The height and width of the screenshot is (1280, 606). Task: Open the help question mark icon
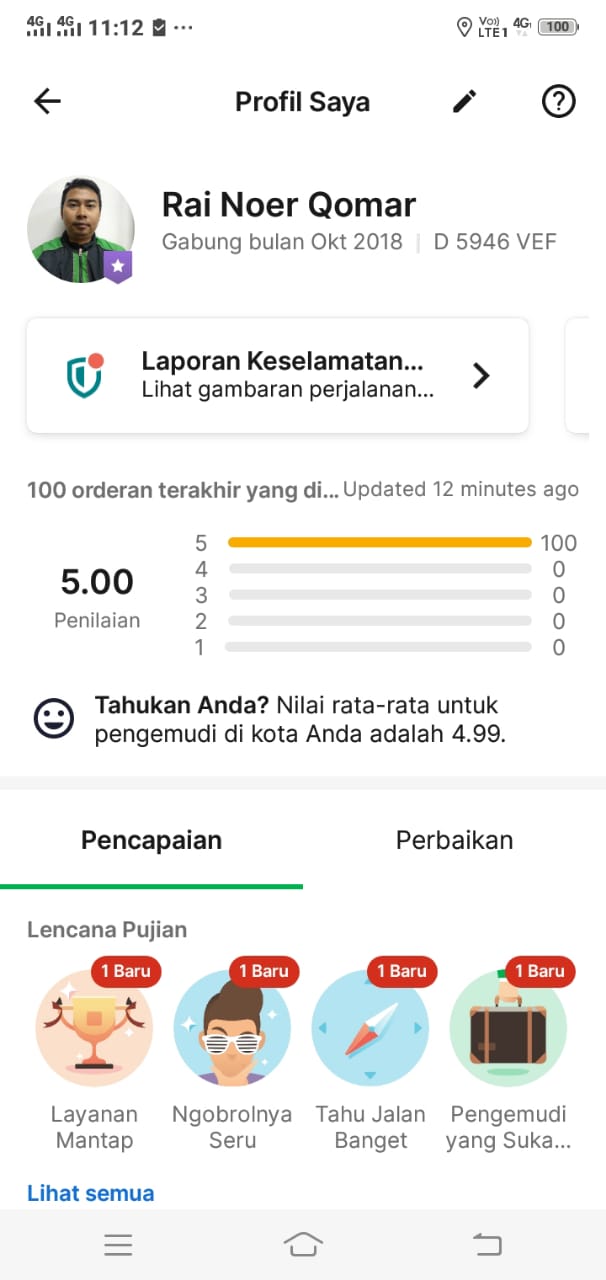tap(558, 101)
